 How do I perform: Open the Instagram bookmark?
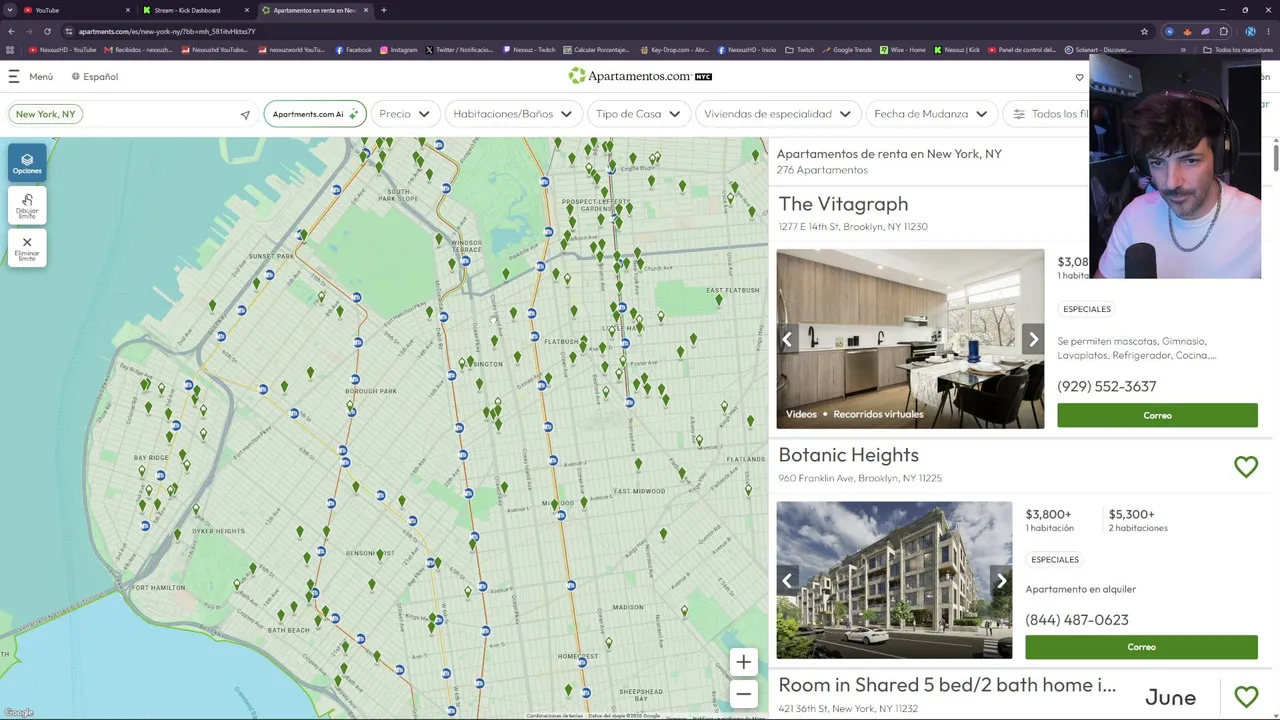[x=399, y=50]
